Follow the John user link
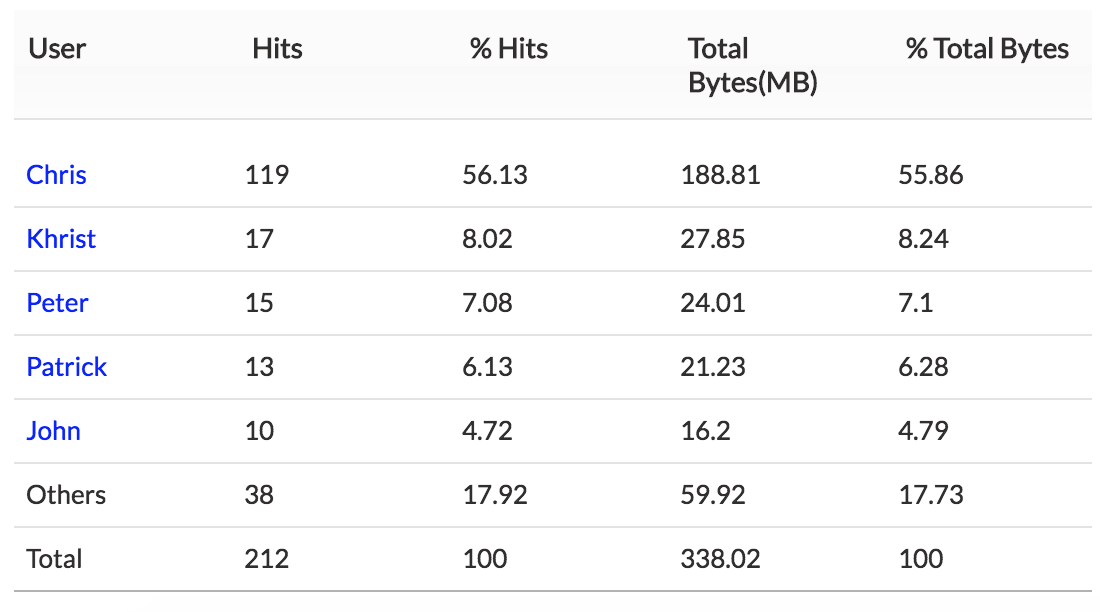Image resolution: width=1100 pixels, height=612 pixels. [x=53, y=431]
